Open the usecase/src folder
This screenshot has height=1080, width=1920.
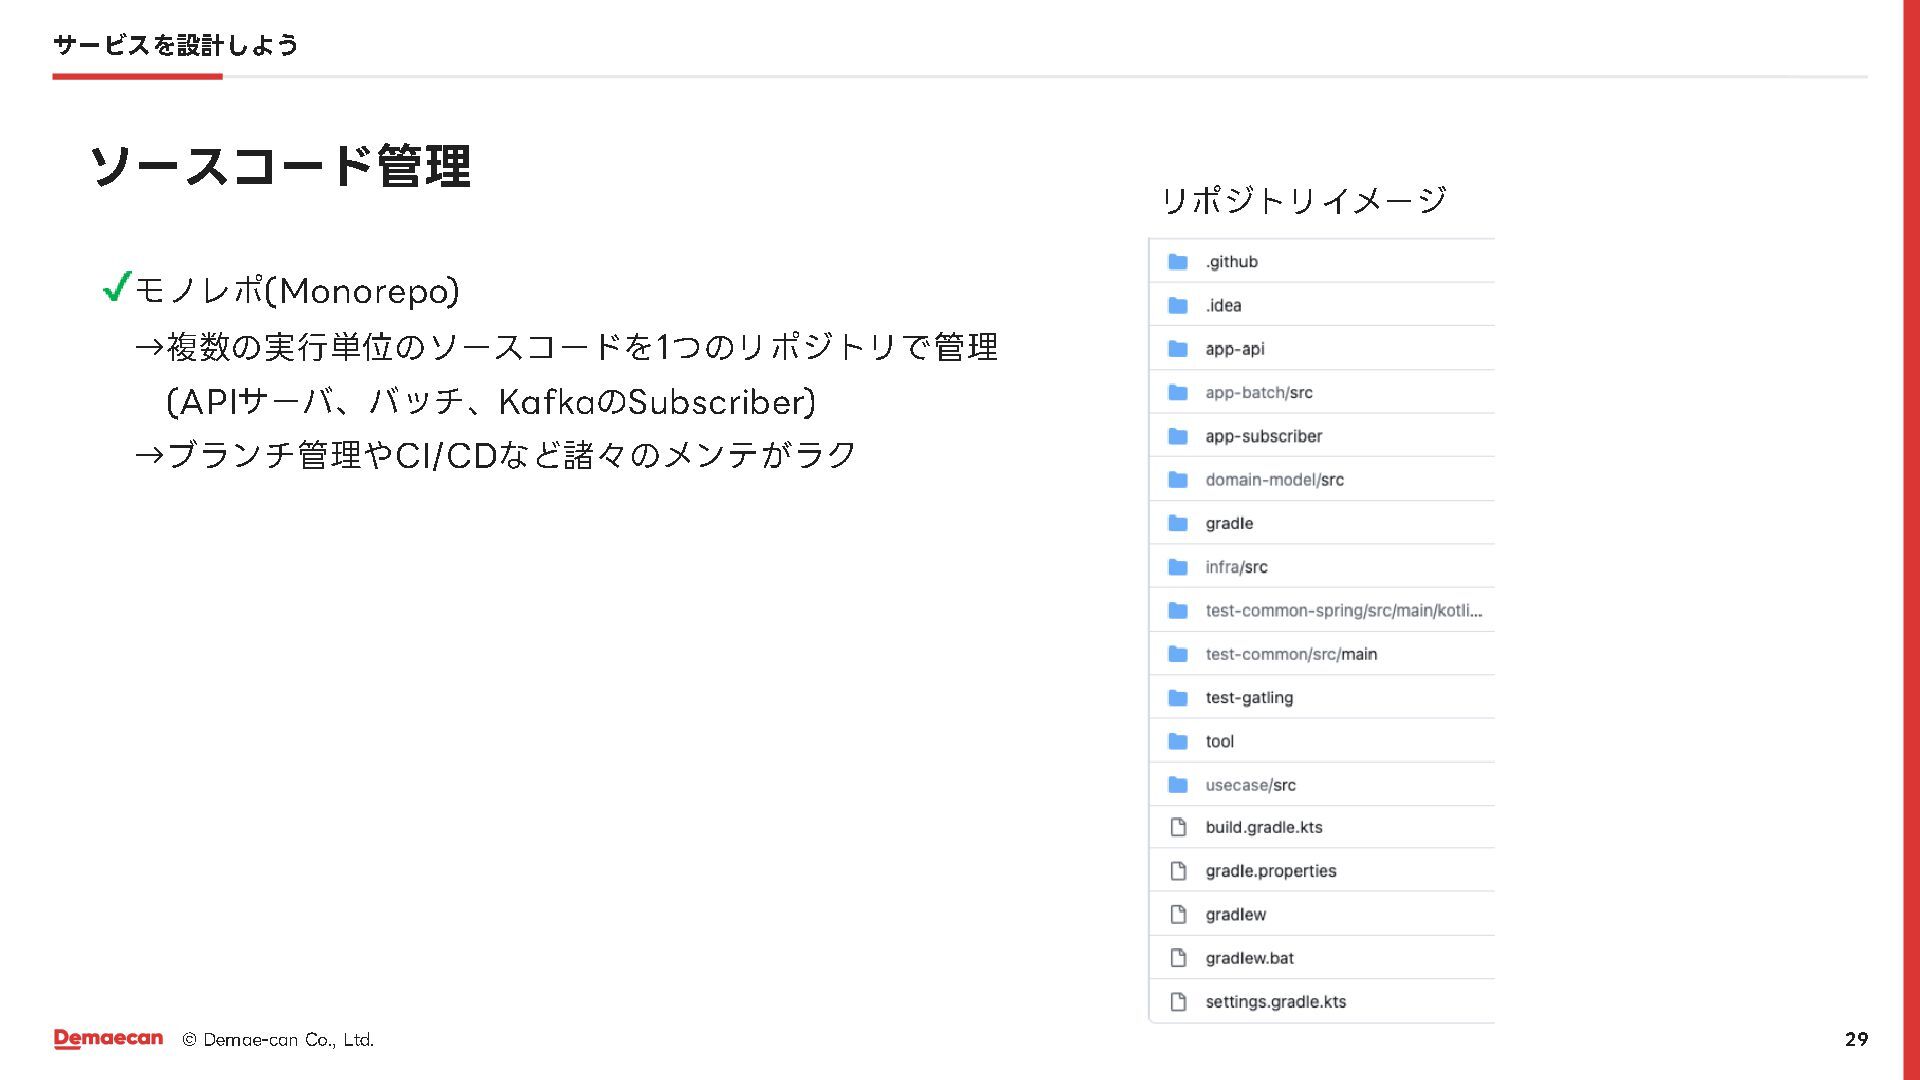point(1250,785)
